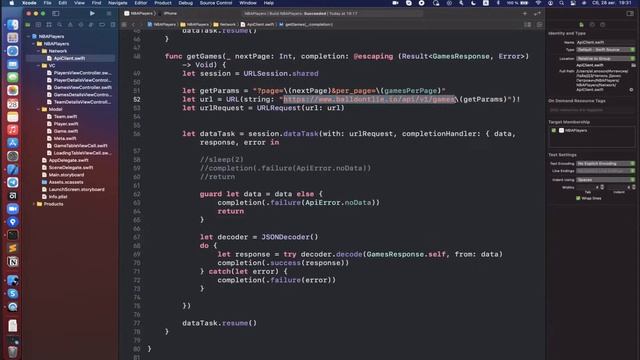Adjust the Tab width stepper

[x=602, y=187]
